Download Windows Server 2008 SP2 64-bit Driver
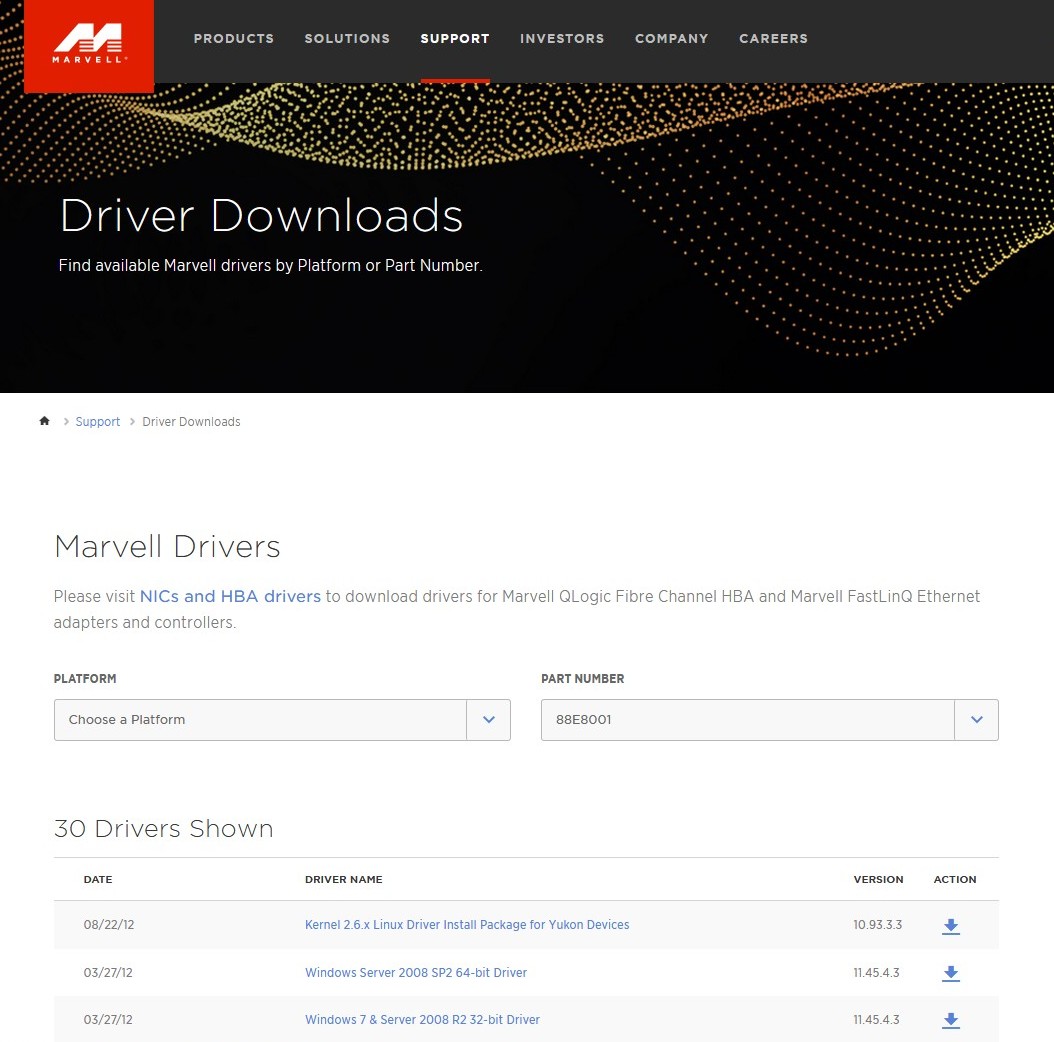The height and width of the screenshot is (1042, 1054). 950,973
